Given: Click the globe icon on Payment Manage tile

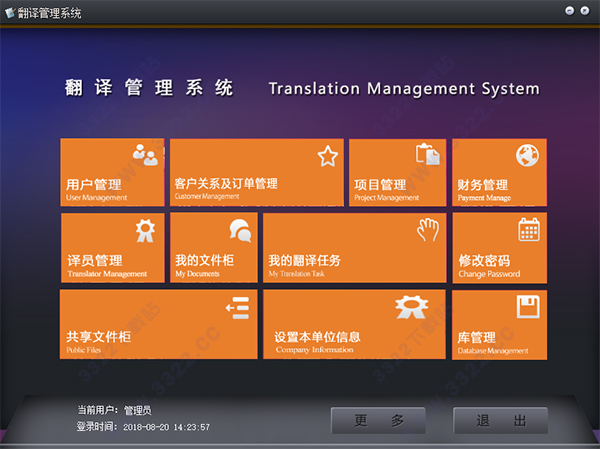Looking at the screenshot, I should (x=528, y=155).
